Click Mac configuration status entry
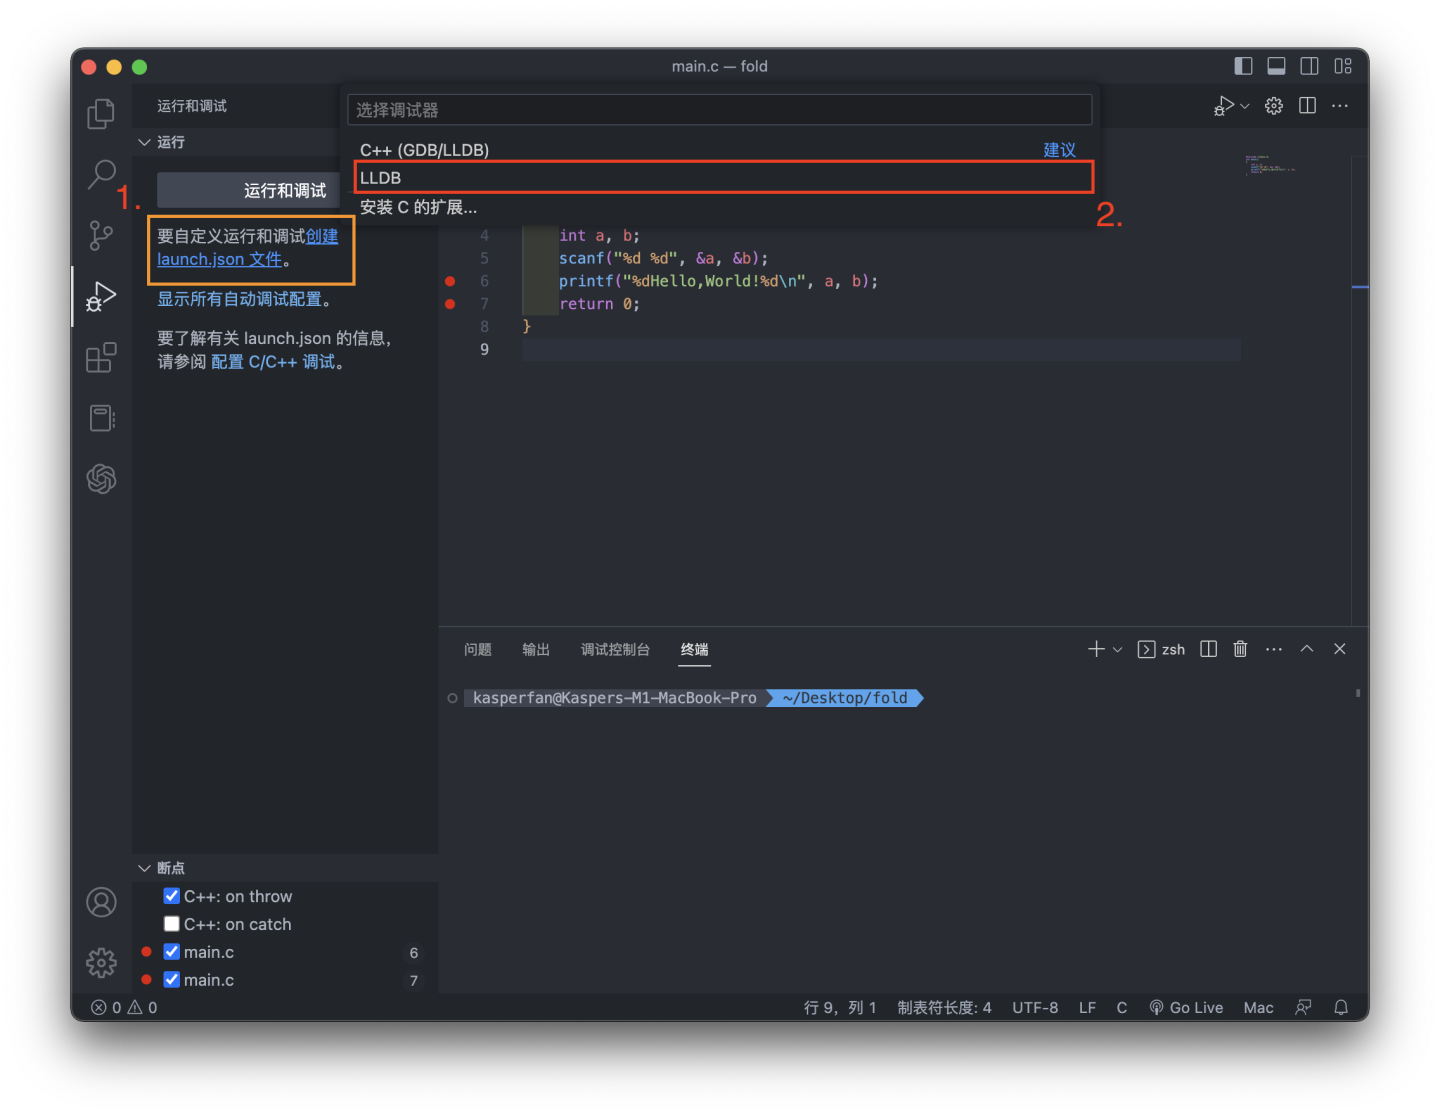 pyautogui.click(x=1258, y=1007)
